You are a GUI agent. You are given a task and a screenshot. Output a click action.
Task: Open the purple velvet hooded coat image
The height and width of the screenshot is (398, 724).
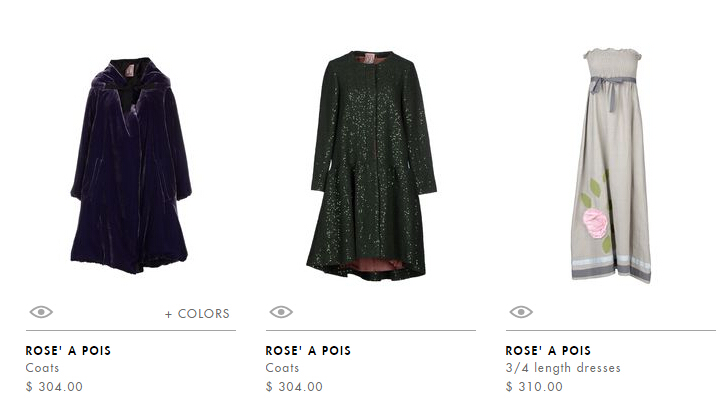pyautogui.click(x=131, y=165)
